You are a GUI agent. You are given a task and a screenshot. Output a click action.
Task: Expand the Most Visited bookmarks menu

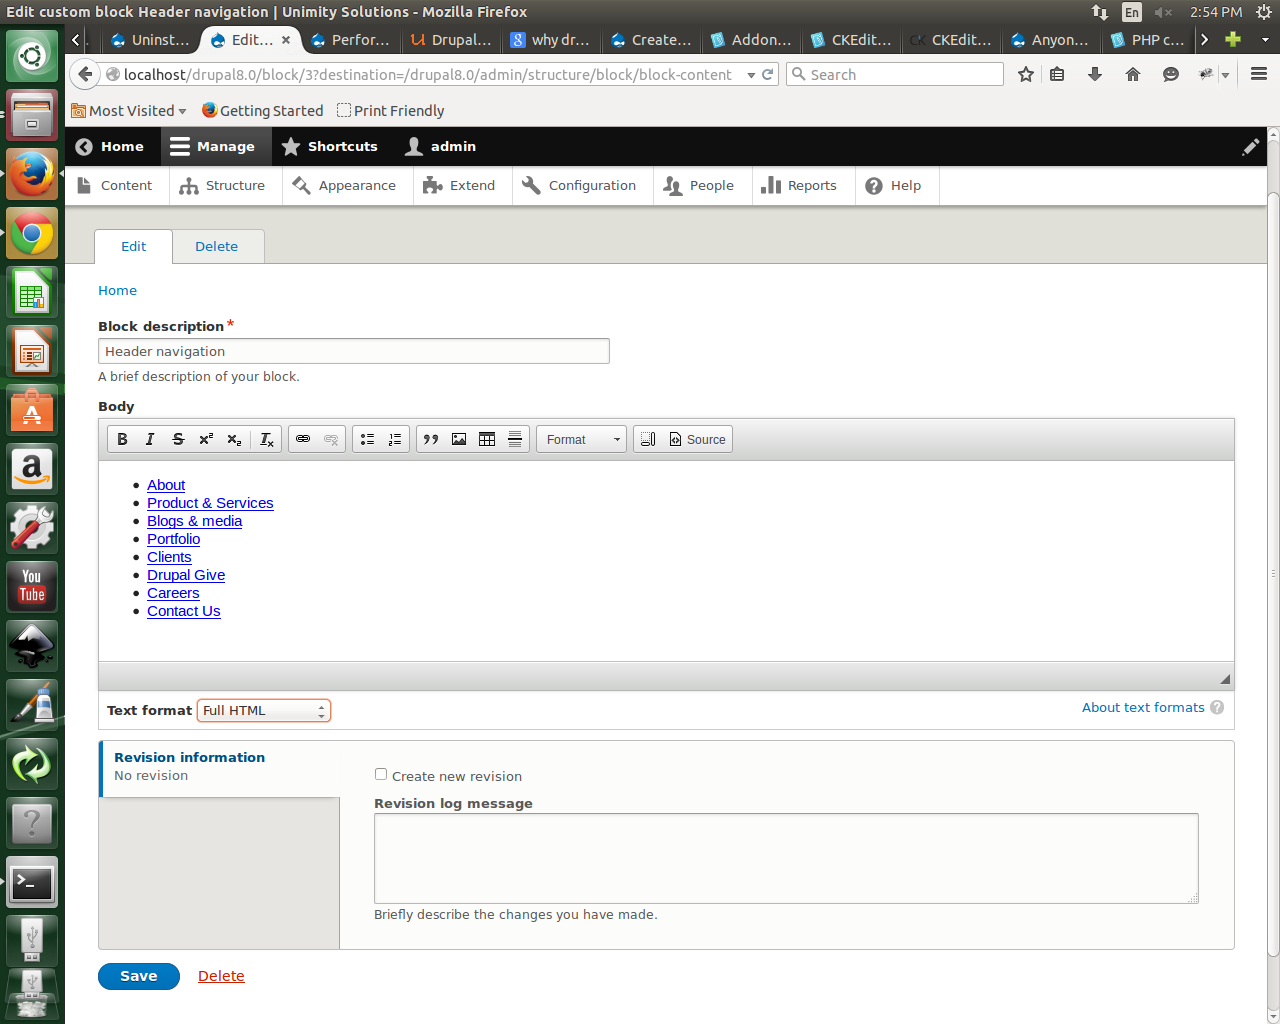coord(129,110)
